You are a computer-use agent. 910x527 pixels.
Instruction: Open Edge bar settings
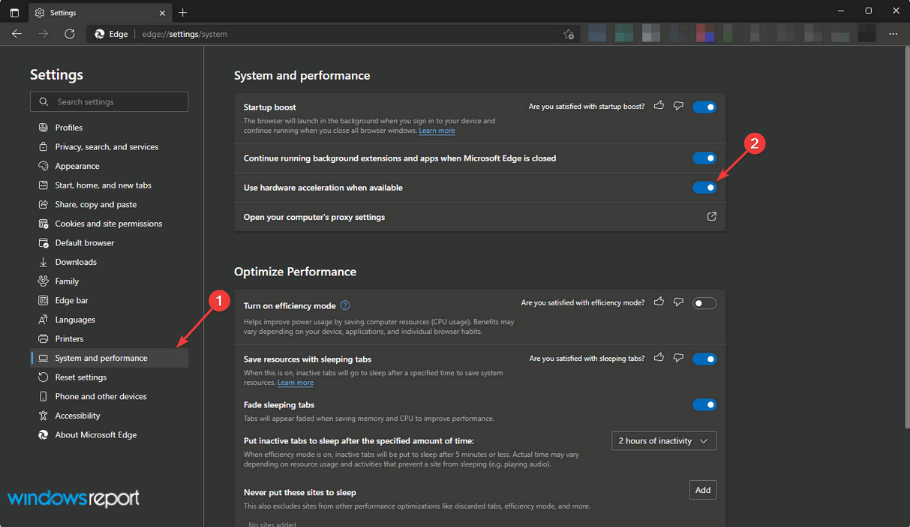109,300
